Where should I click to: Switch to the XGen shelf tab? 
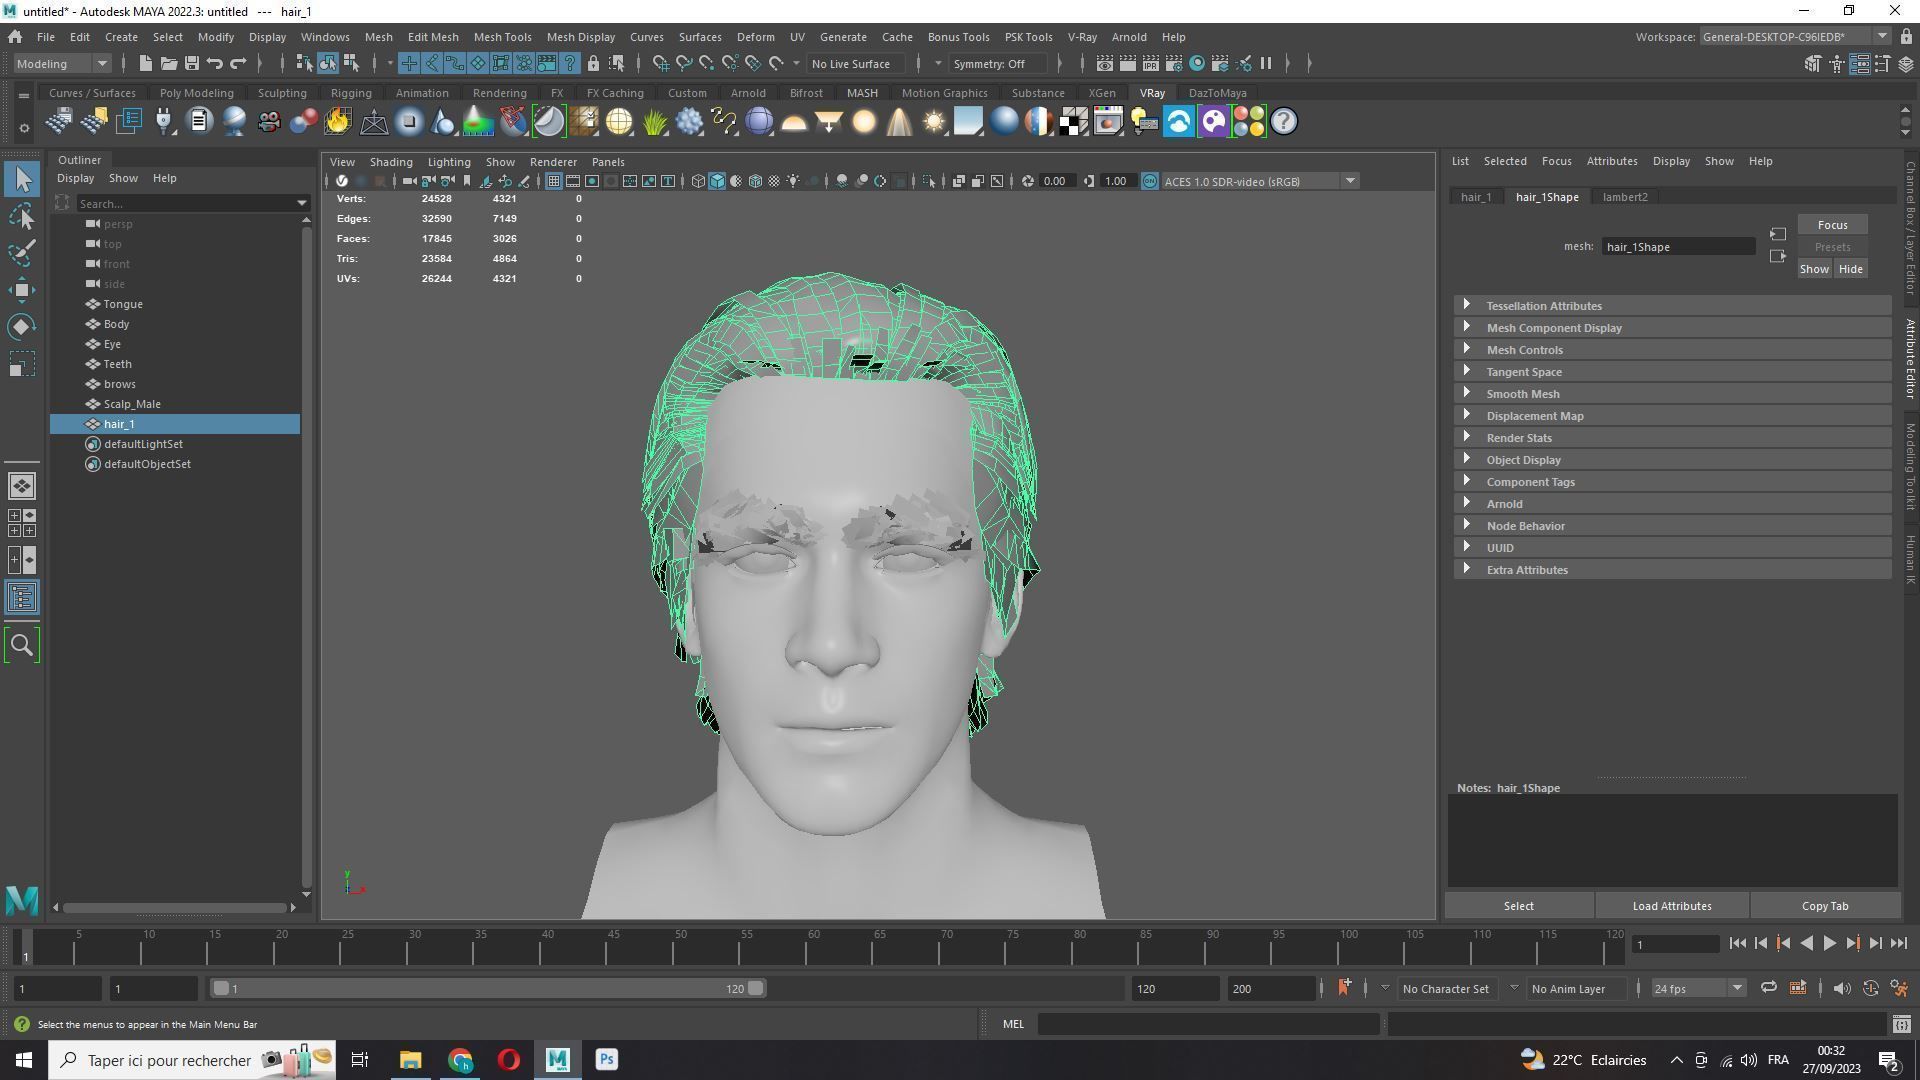[1101, 93]
